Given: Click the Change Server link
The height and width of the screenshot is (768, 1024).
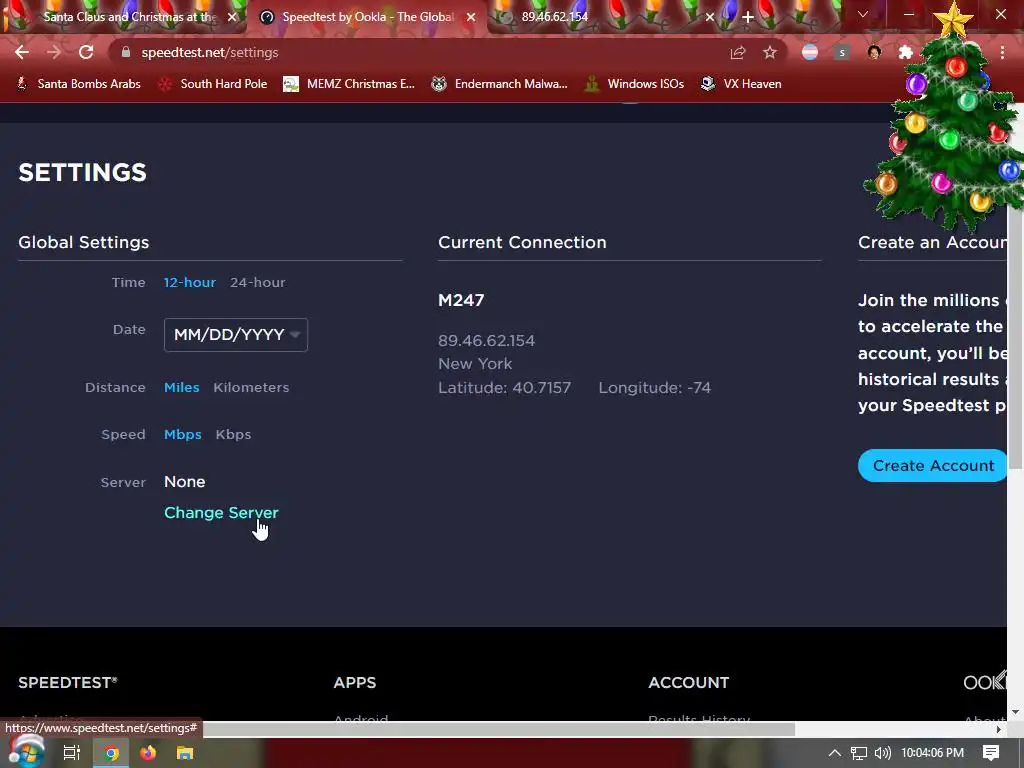Looking at the screenshot, I should tap(221, 513).
